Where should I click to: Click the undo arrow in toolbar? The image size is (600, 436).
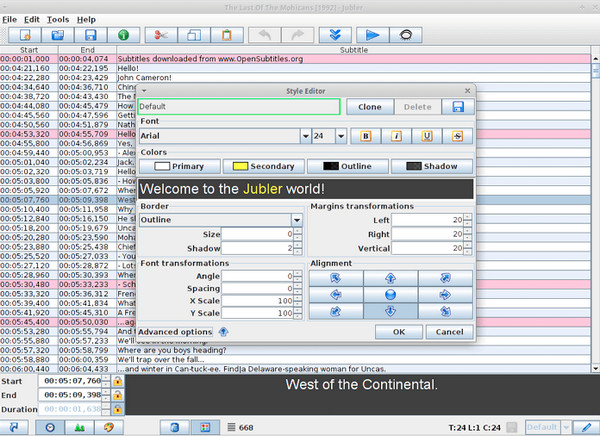[264, 35]
